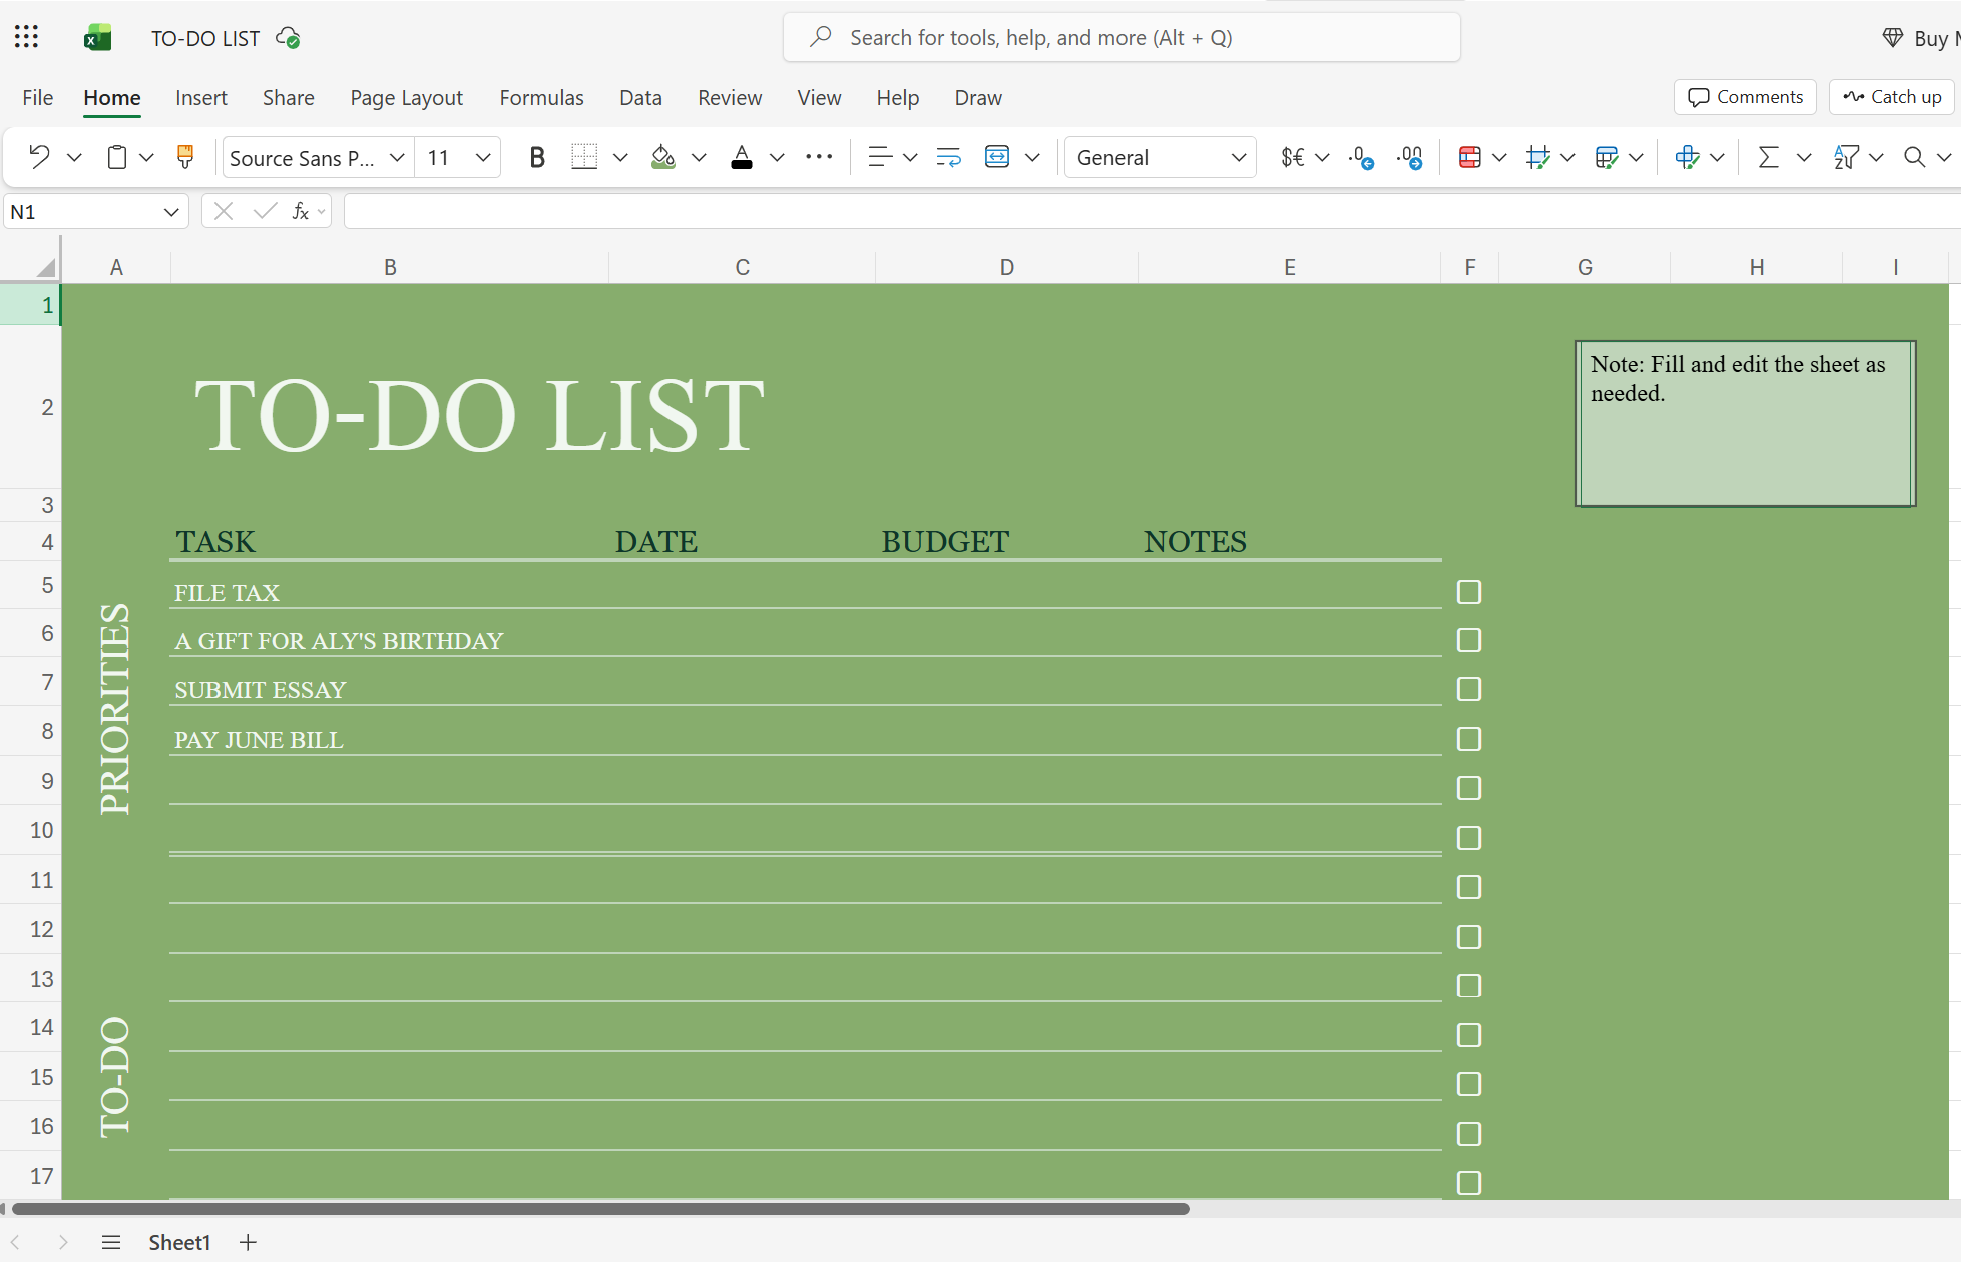The image size is (1961, 1262).
Task: Switch to the Review tab
Action: 730,97
